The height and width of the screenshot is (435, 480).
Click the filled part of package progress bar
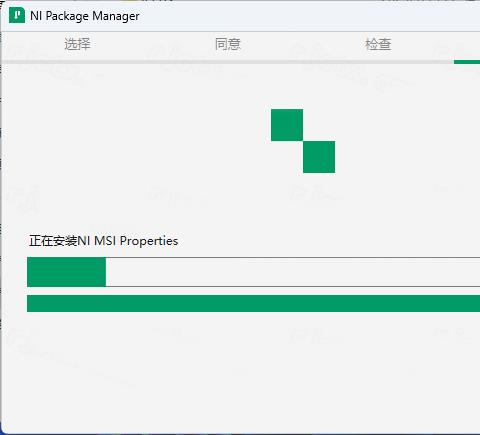[x=66, y=272]
